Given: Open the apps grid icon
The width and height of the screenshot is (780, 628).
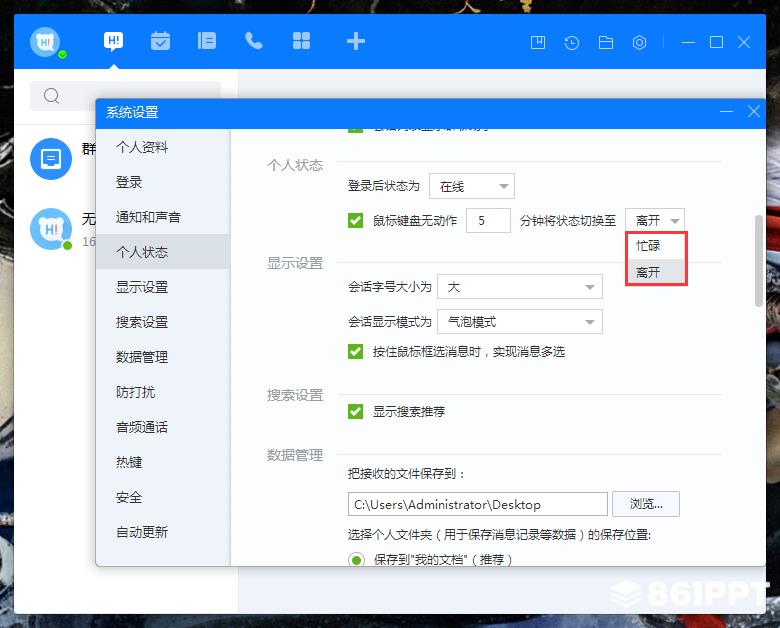Looking at the screenshot, I should tap(301, 41).
